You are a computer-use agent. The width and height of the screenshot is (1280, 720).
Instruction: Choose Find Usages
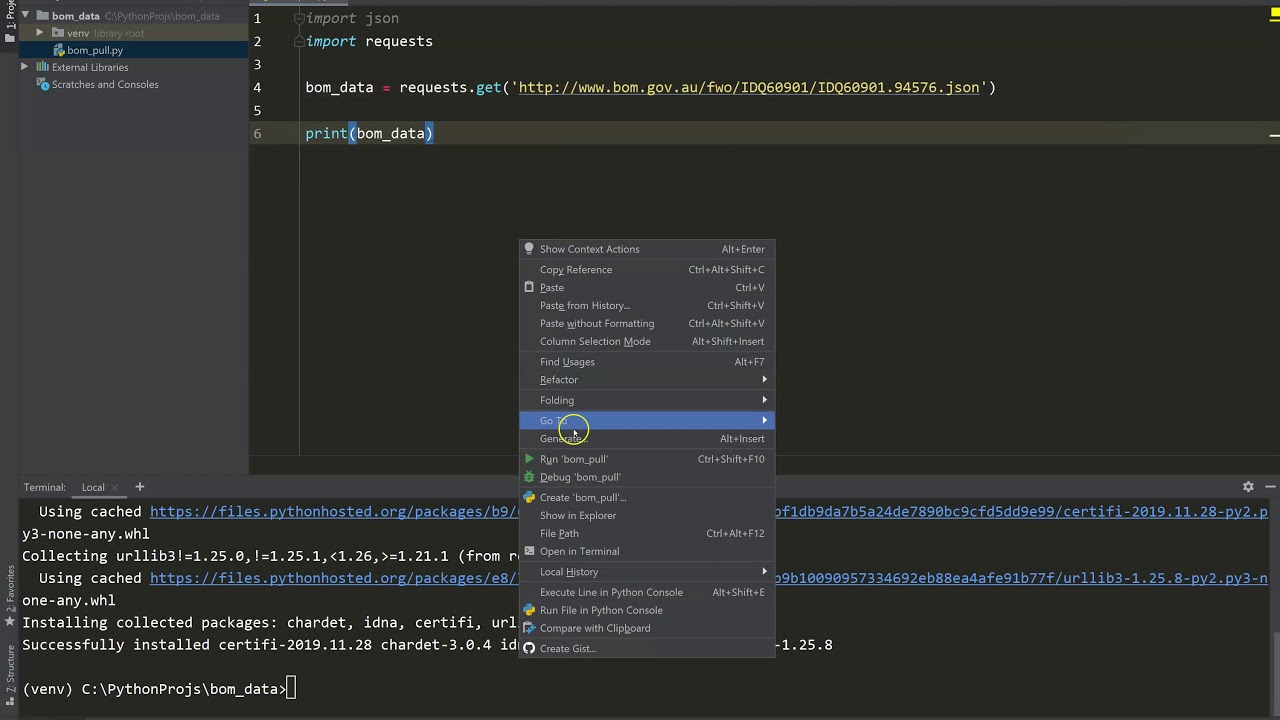646,362
